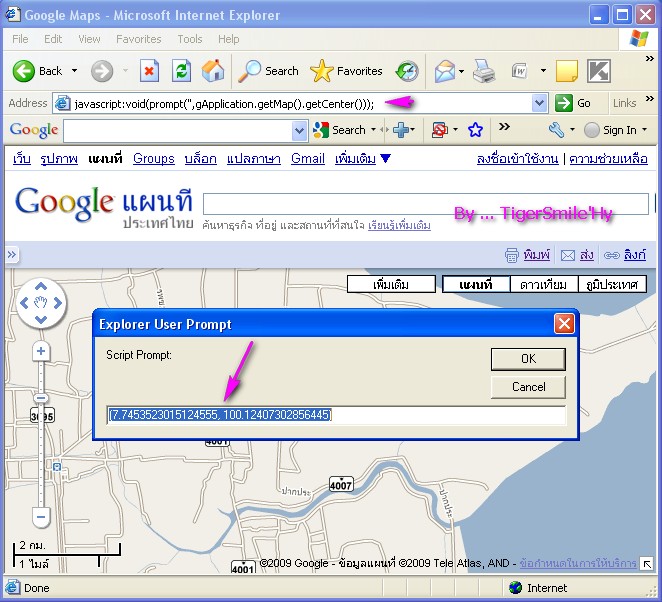Click the Google Maps search box
This screenshot has height=602, width=662.
pos(426,204)
